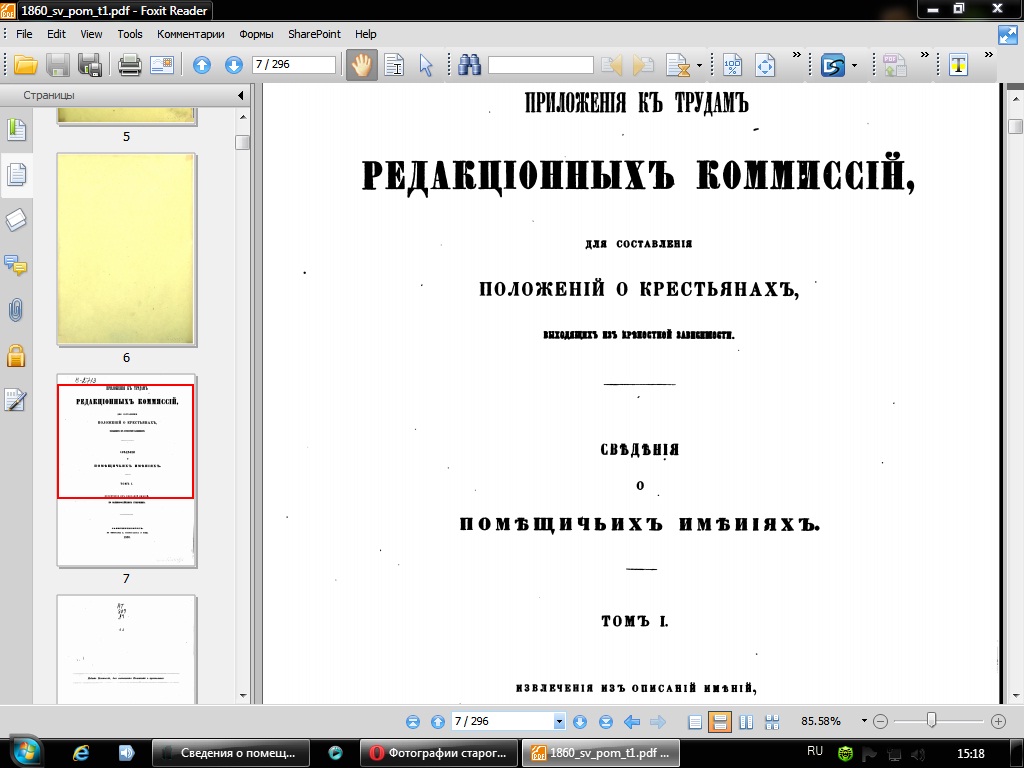The width and height of the screenshot is (1024, 768).
Task: Click the binoculars Search icon
Action: coord(469,66)
